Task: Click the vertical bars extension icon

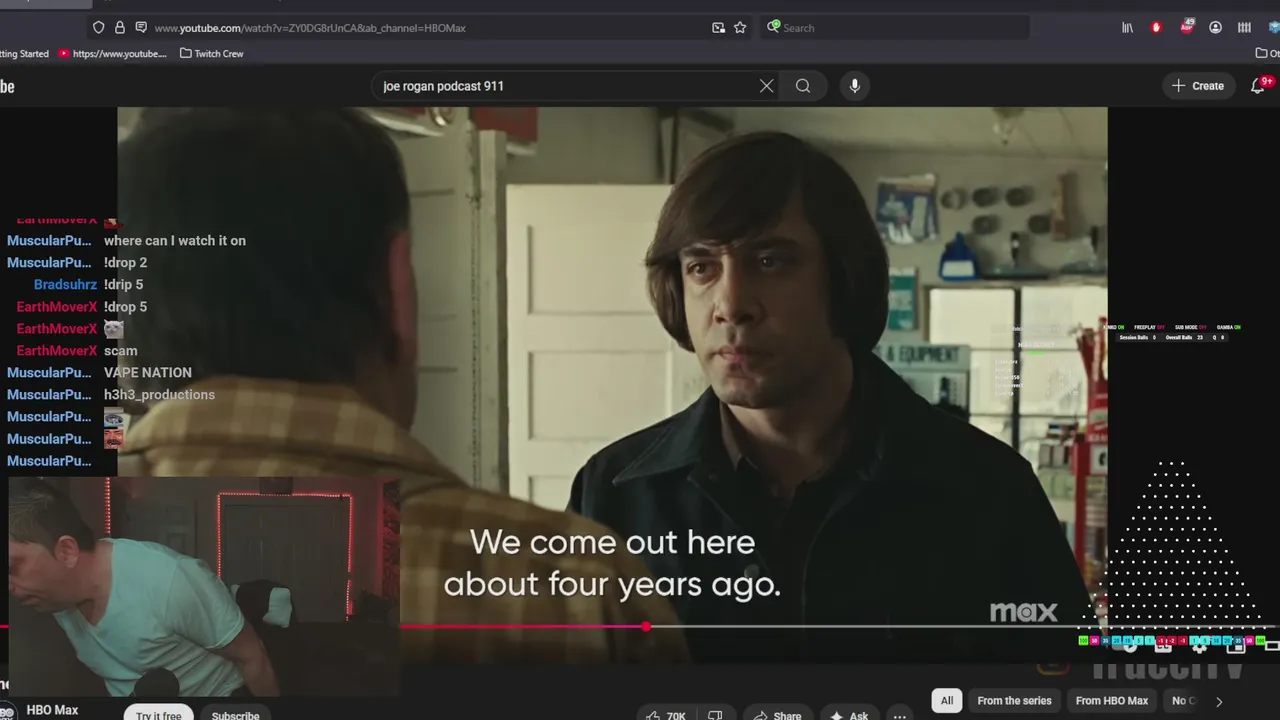Action: [1244, 28]
